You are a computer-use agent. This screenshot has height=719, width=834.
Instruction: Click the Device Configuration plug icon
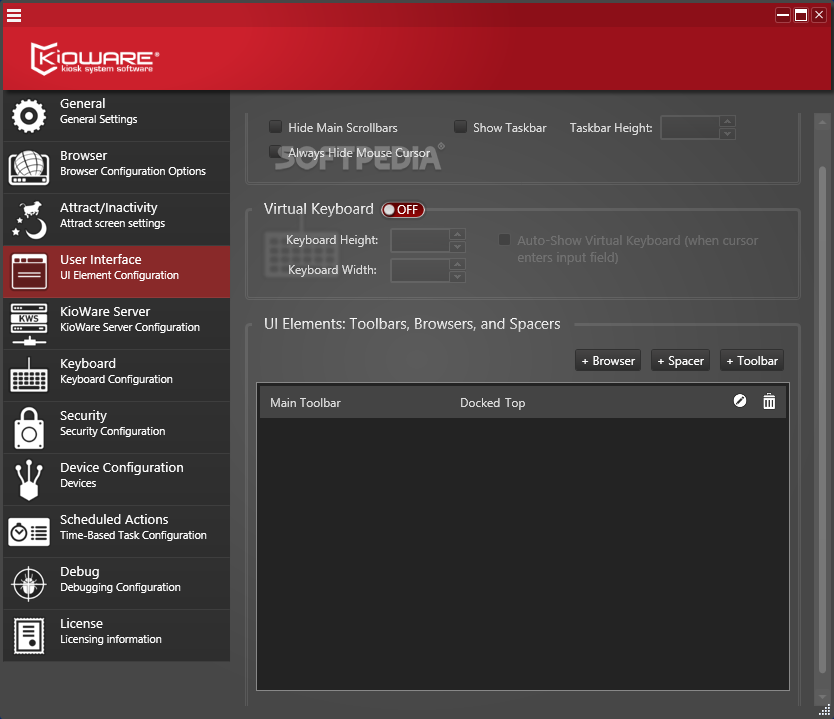pyautogui.click(x=29, y=480)
